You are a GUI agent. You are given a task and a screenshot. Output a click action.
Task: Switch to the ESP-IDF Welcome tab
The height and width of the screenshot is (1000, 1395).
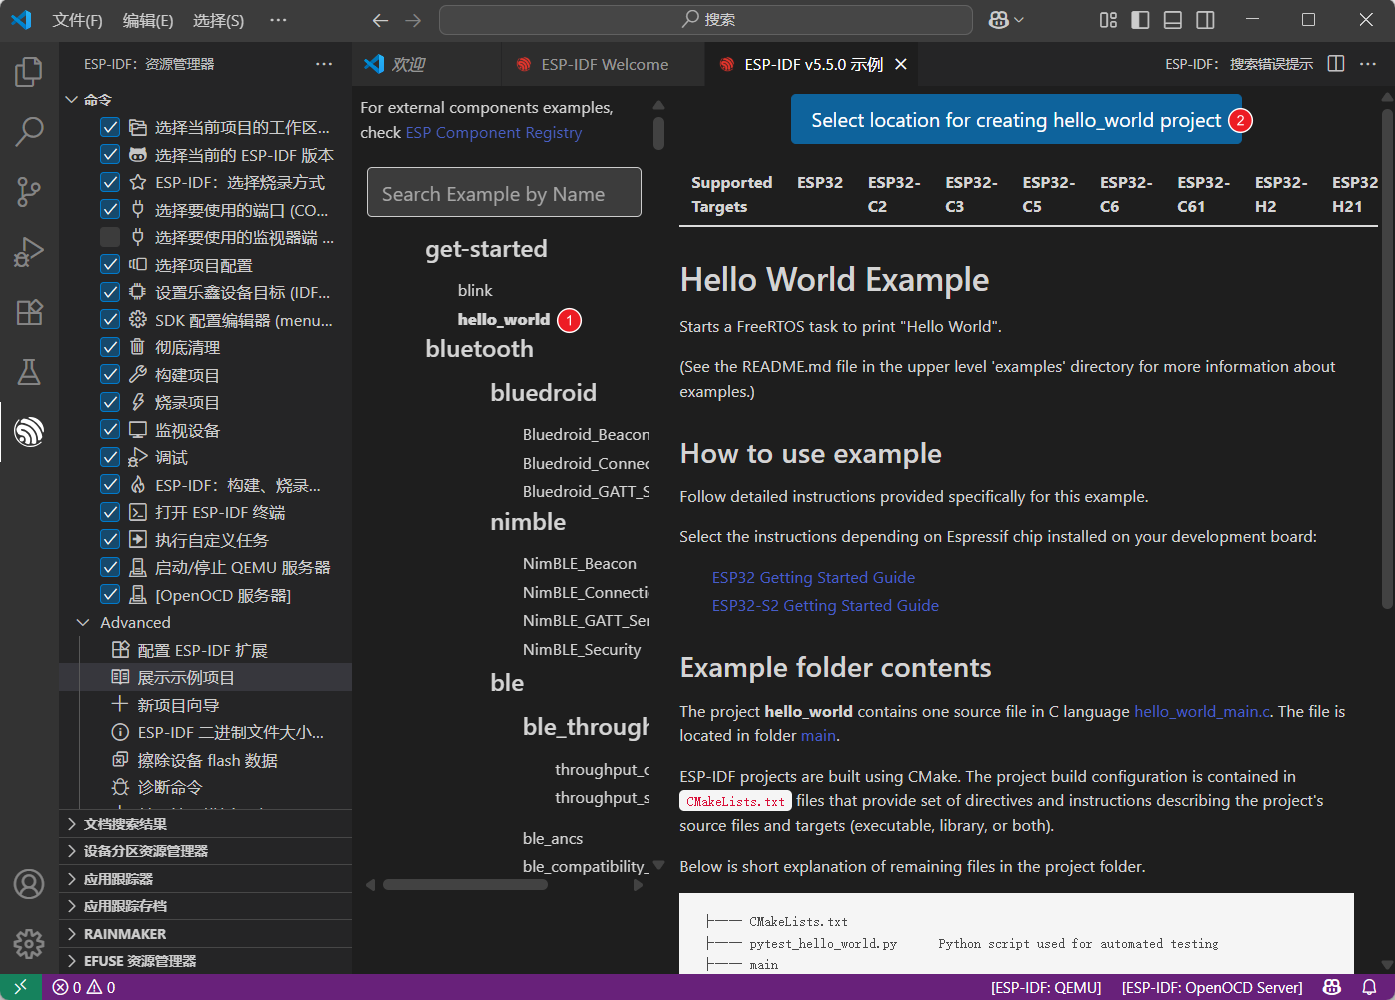click(604, 64)
